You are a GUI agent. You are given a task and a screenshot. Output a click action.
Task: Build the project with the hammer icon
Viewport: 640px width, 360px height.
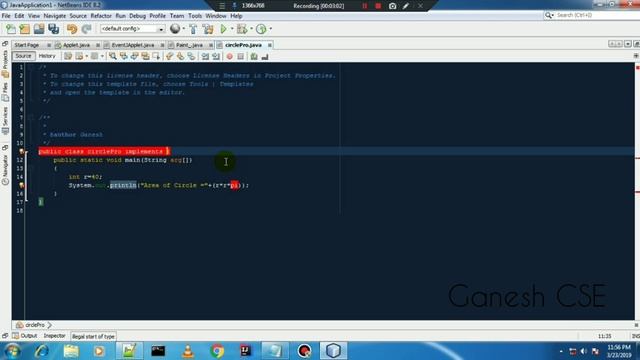click(193, 29)
